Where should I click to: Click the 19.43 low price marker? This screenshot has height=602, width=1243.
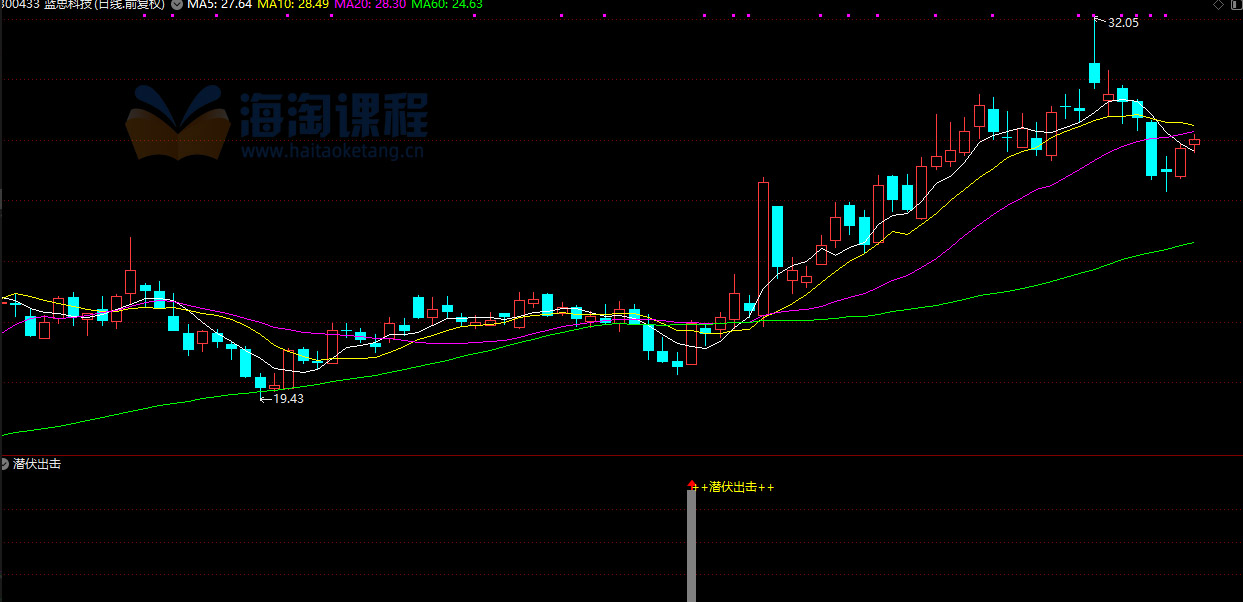pos(287,398)
